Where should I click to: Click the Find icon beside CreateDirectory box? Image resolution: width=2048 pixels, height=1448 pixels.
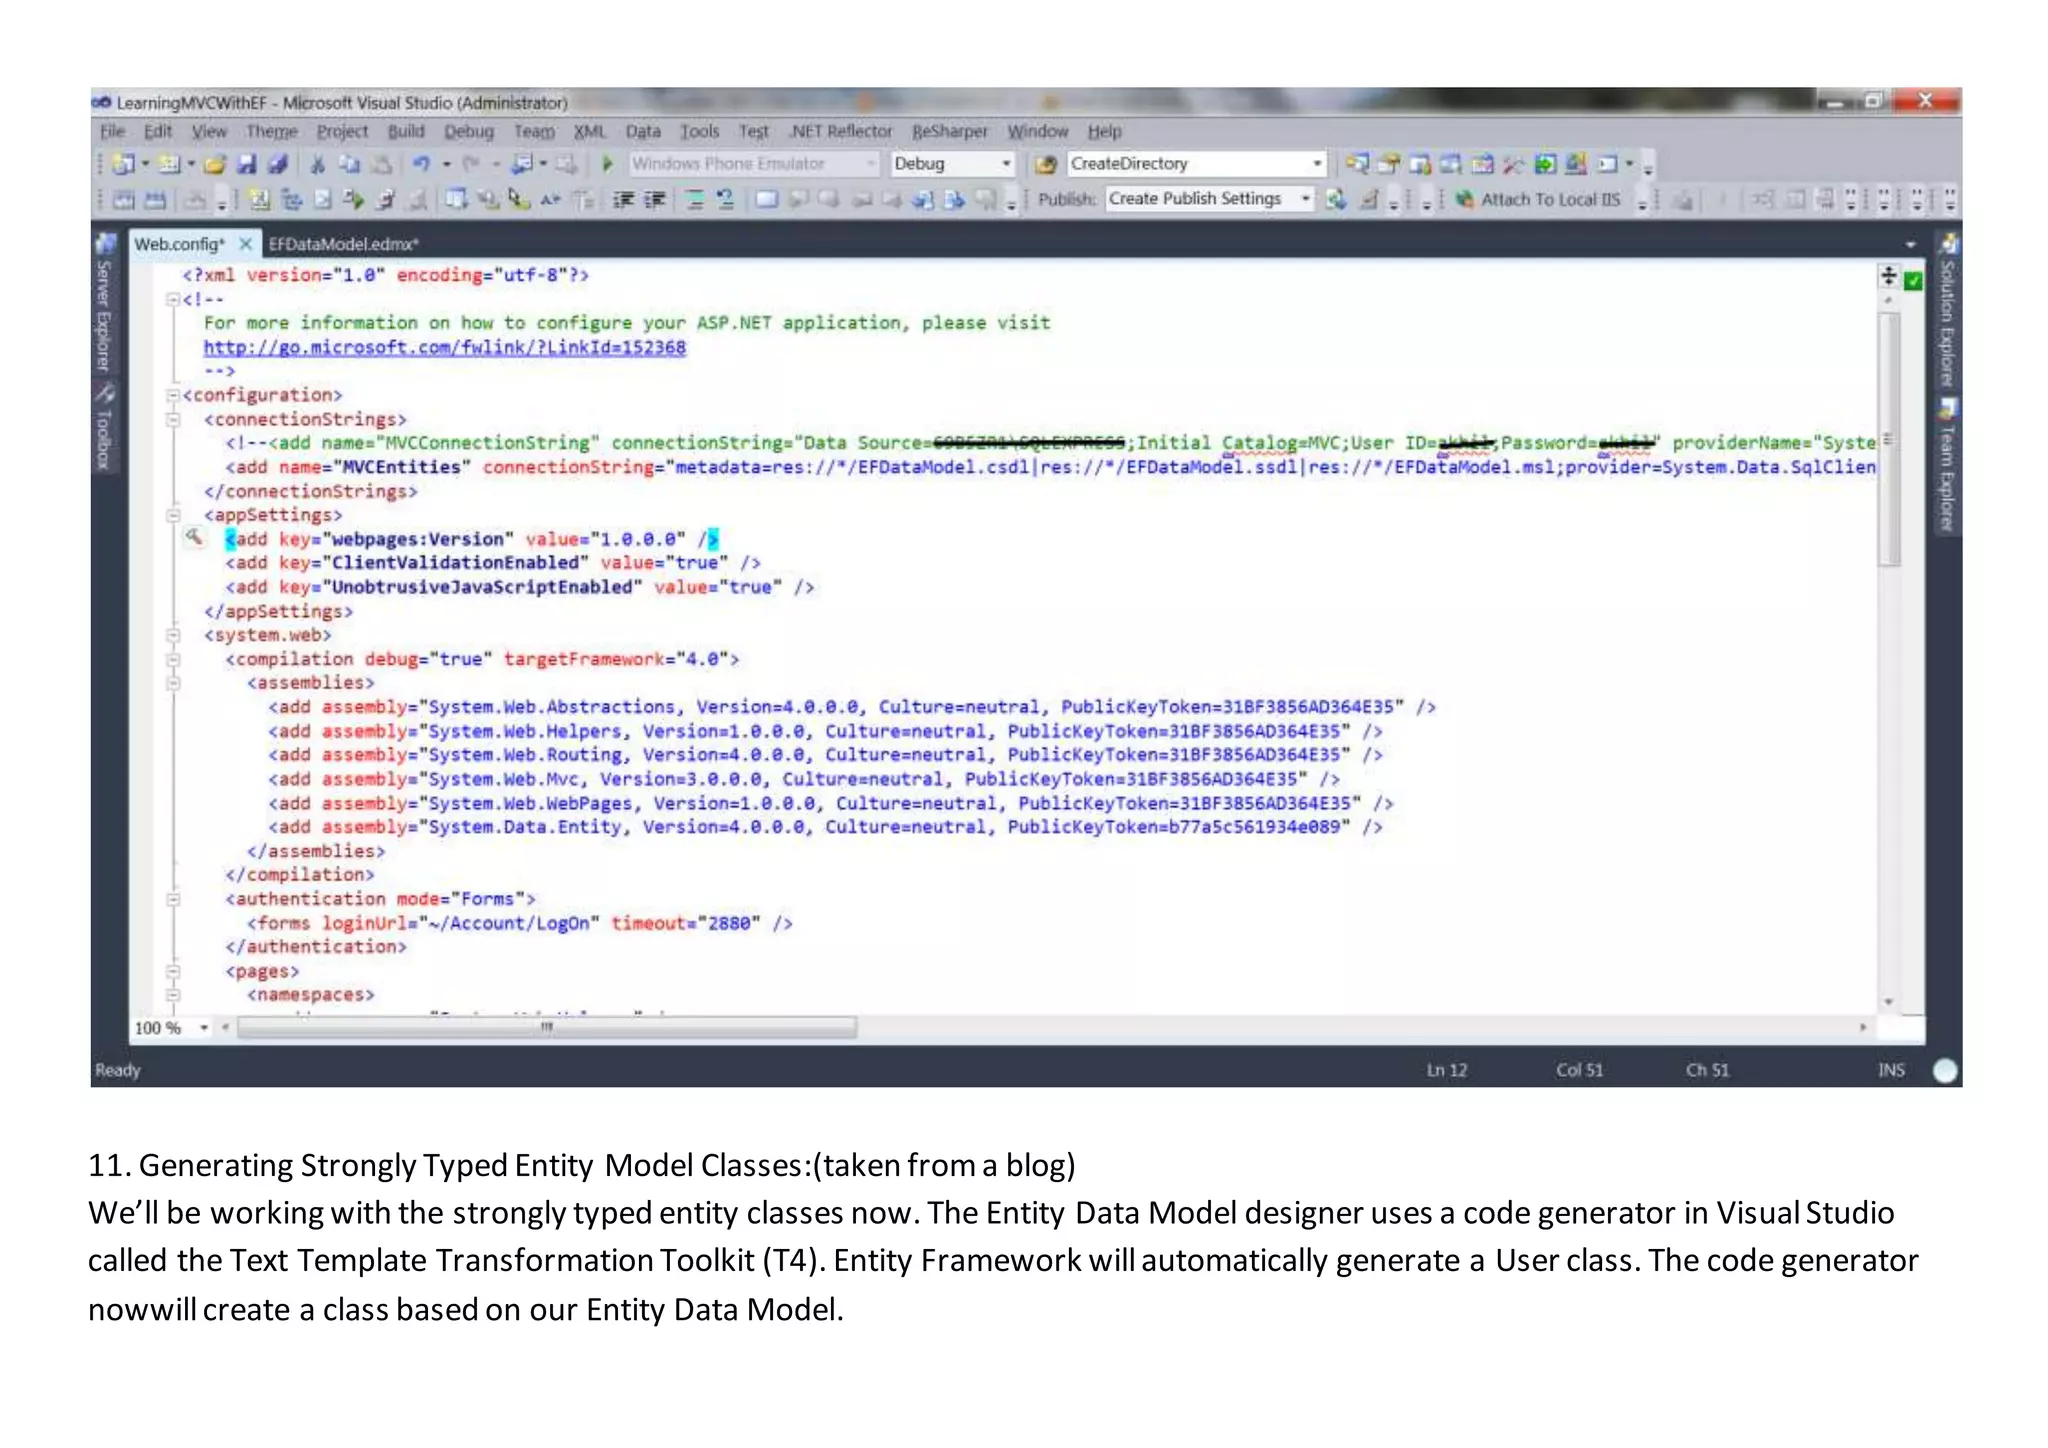(1045, 164)
